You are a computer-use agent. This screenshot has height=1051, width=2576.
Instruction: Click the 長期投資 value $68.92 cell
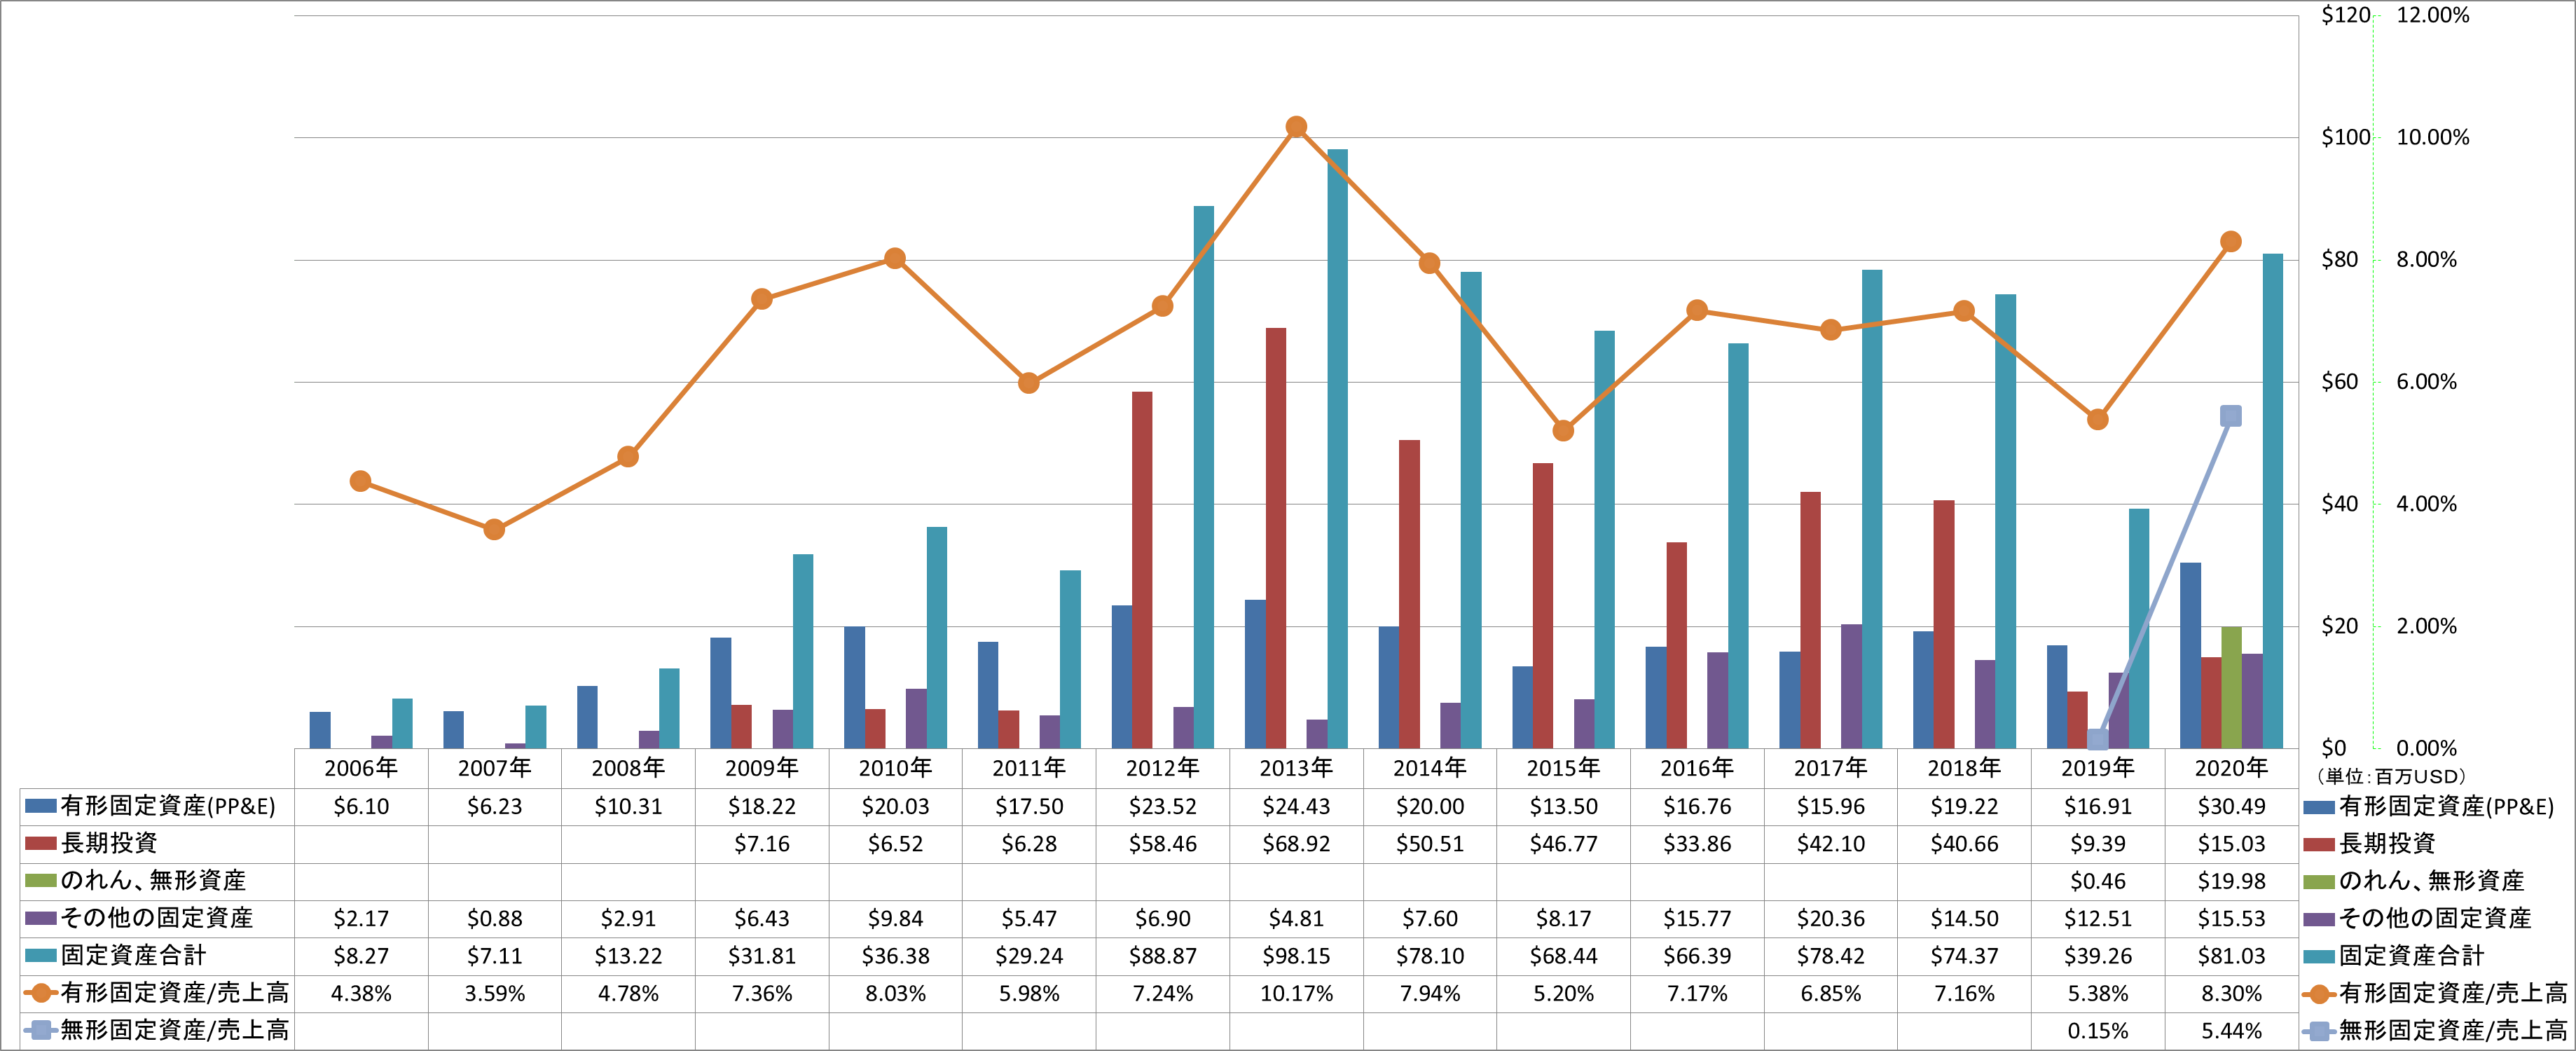pos(1296,844)
